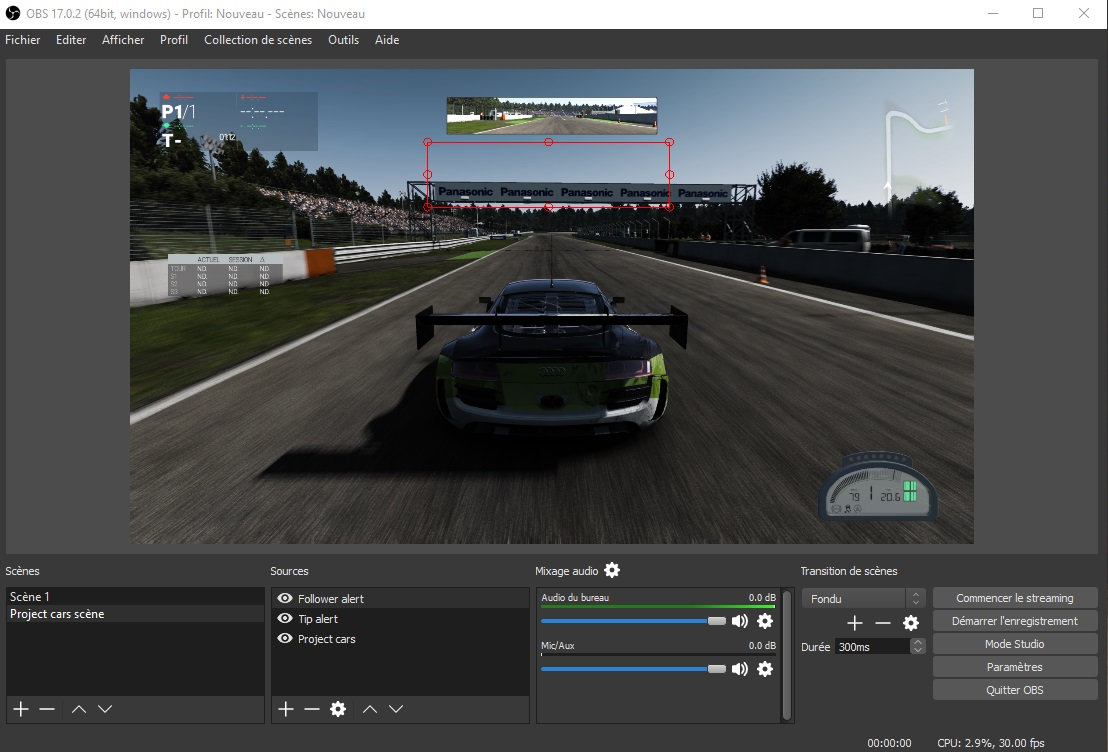Open Mic/Aux audio settings gear

tap(765, 669)
